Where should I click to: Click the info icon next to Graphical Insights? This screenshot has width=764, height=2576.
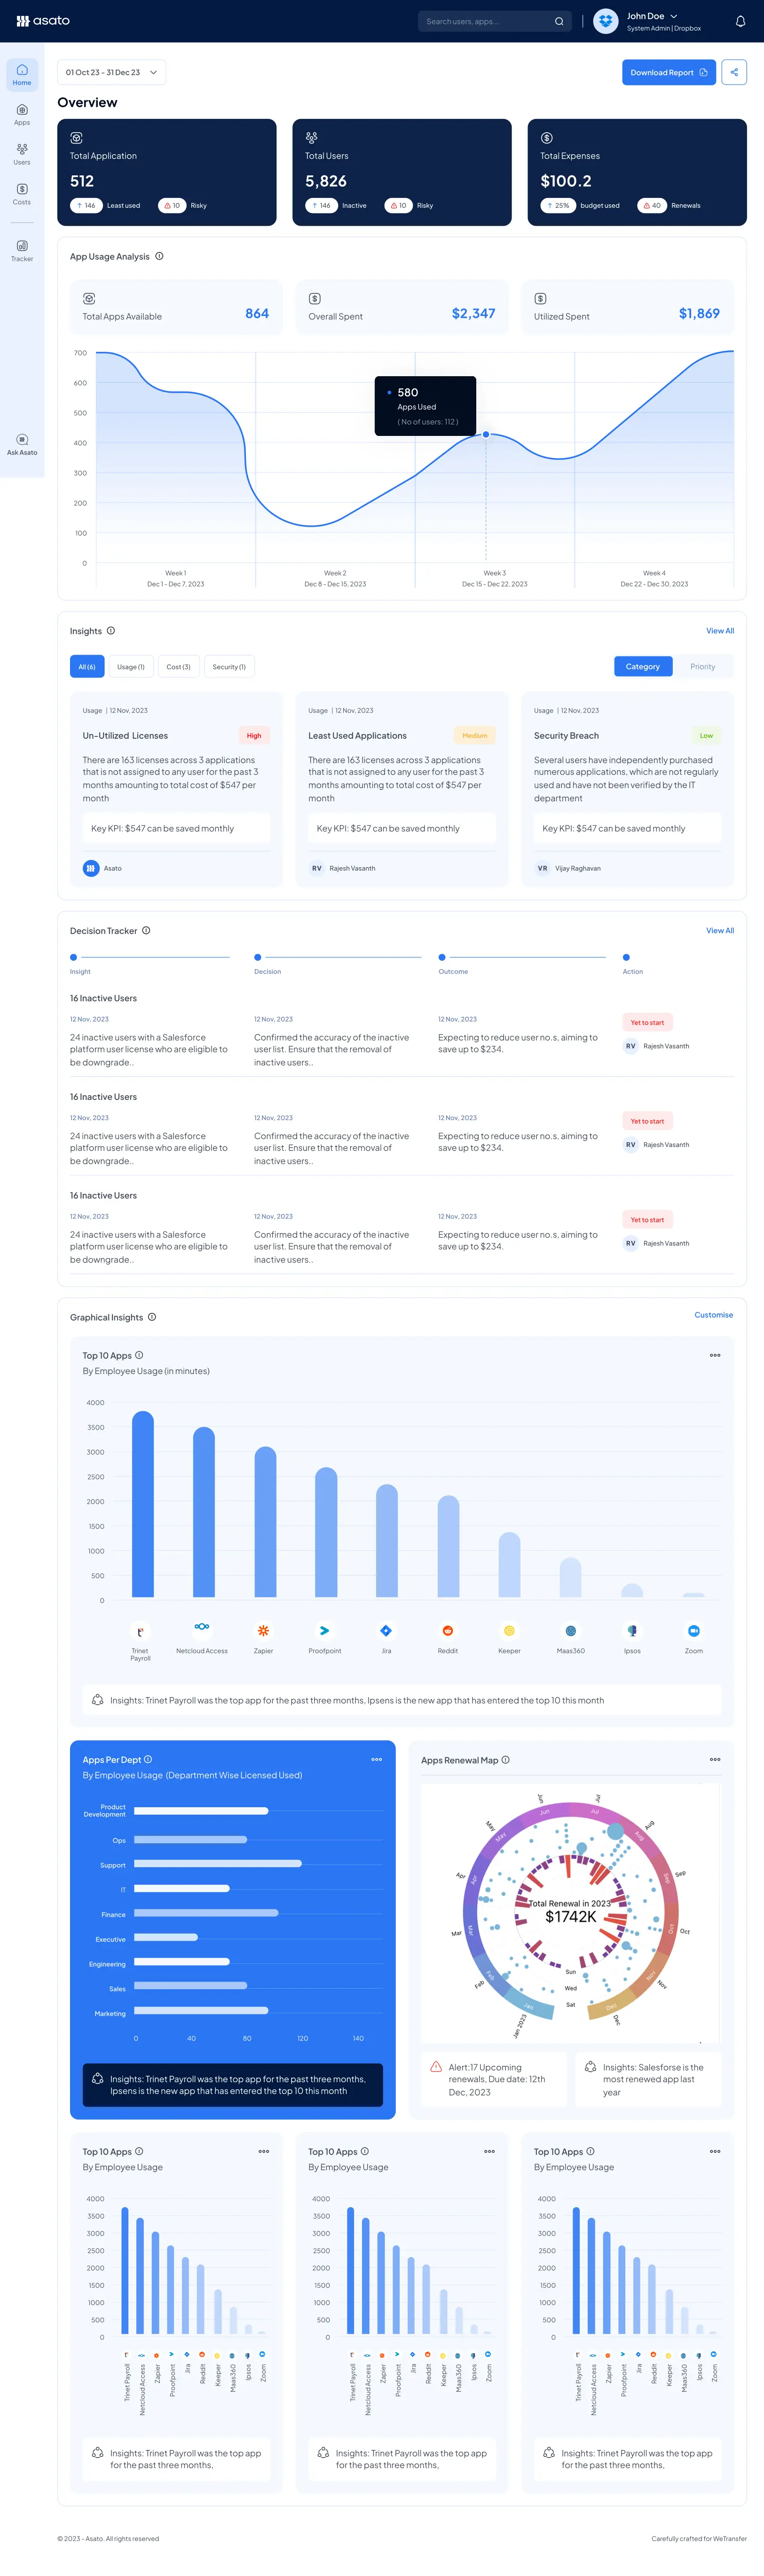(152, 1316)
